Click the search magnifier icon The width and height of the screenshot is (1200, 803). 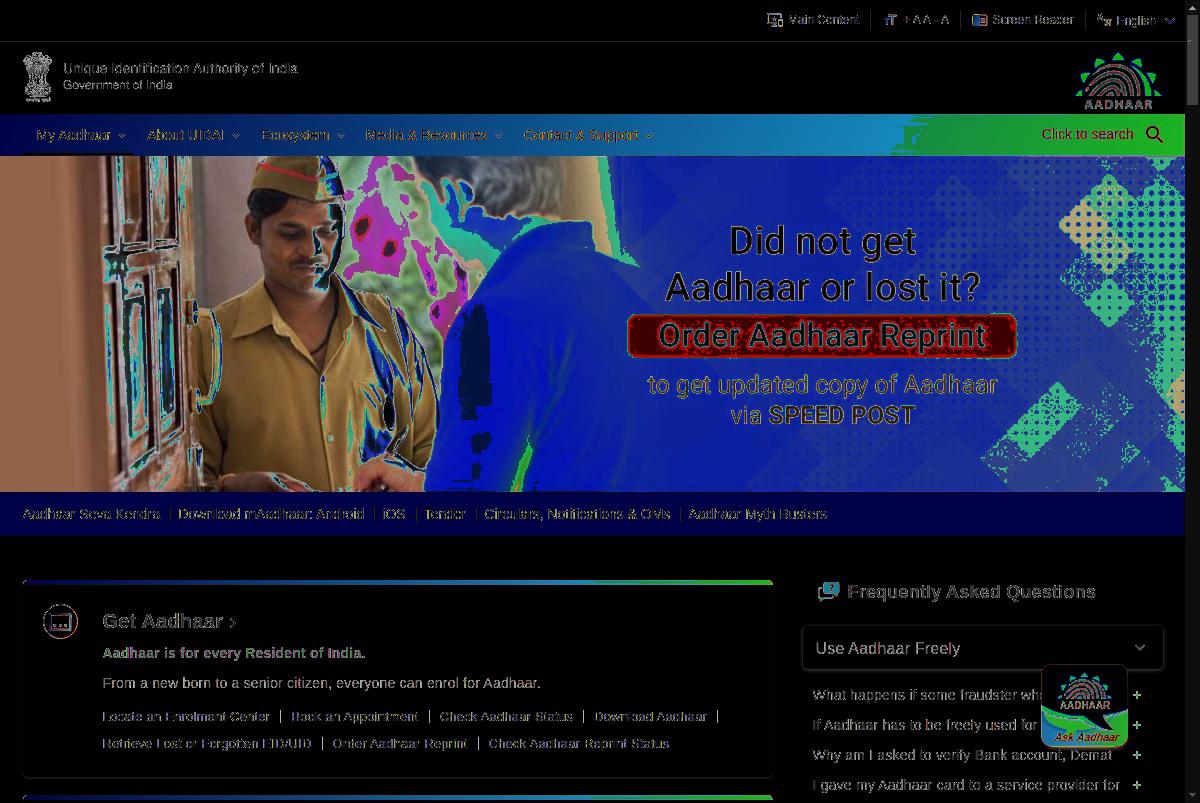click(x=1155, y=134)
